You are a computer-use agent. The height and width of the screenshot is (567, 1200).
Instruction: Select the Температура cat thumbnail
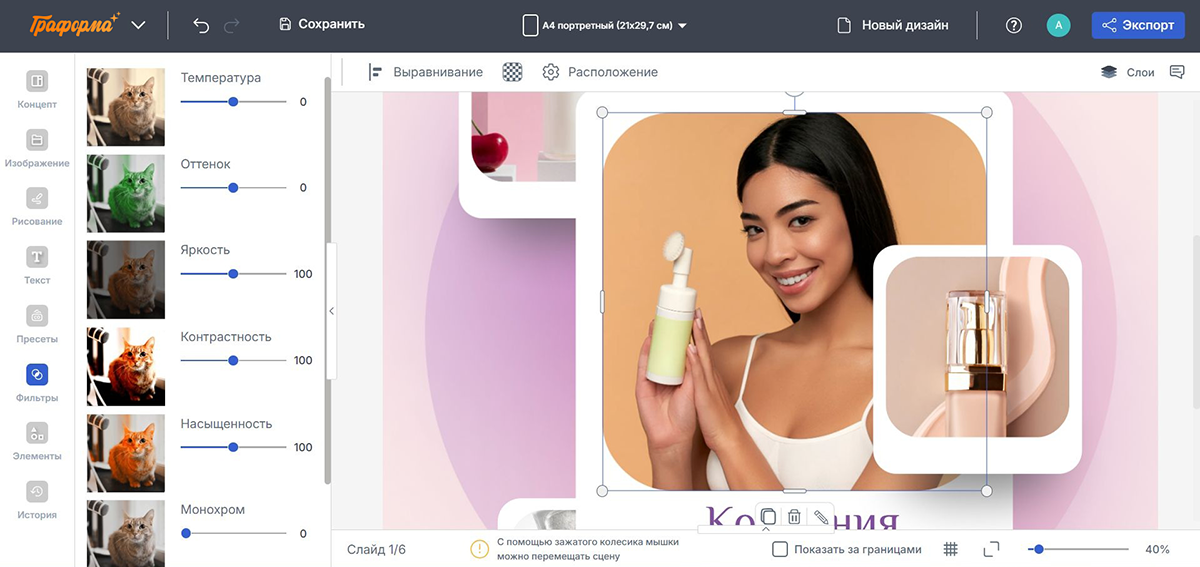tap(126, 108)
